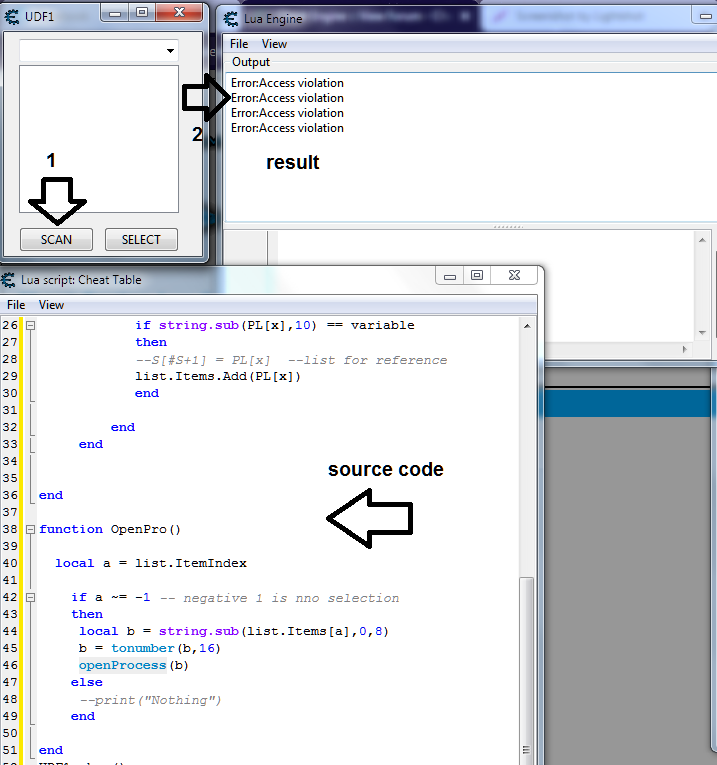Click first 'Error:Access violation' output line

click(x=287, y=83)
